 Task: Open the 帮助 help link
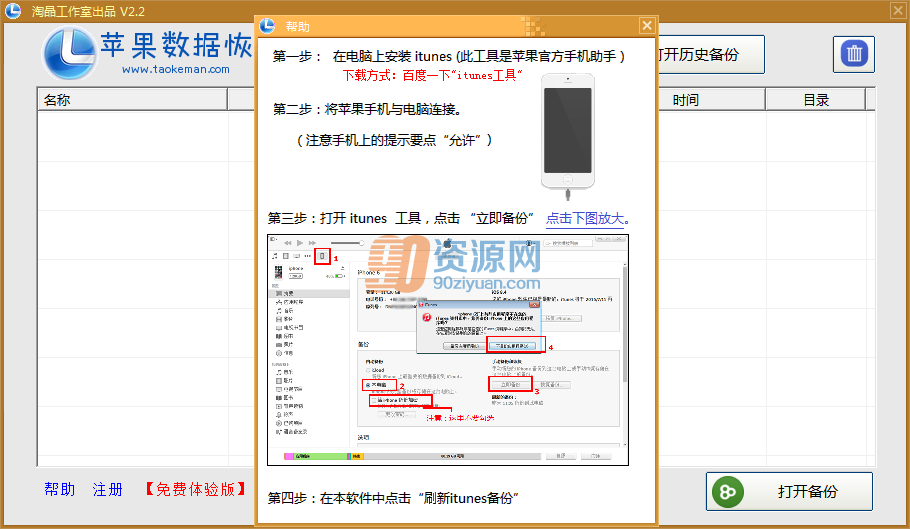coord(60,489)
